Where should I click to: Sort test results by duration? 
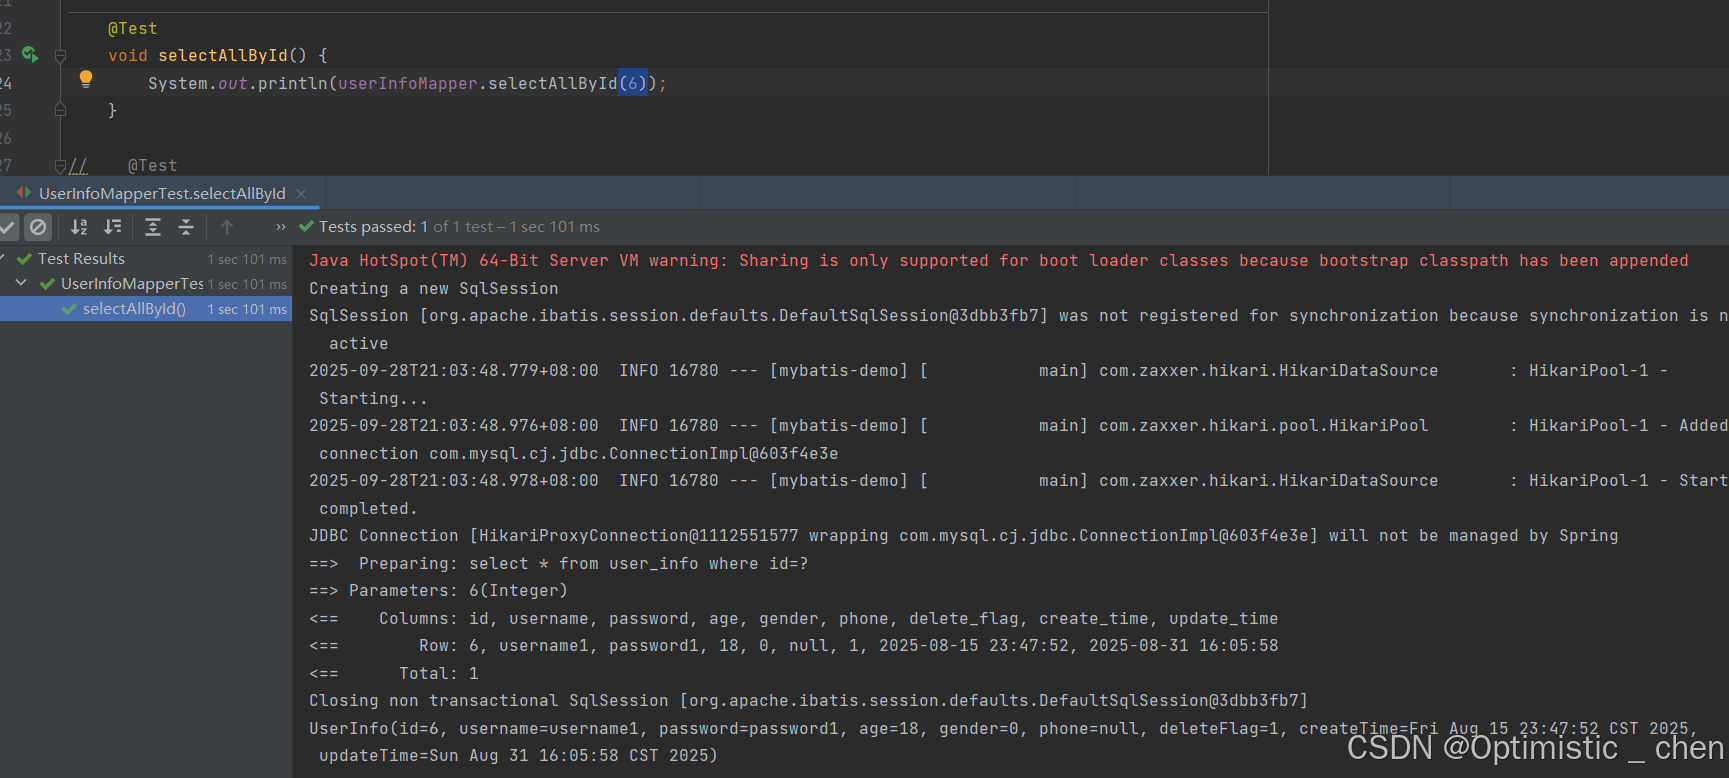tap(113, 227)
